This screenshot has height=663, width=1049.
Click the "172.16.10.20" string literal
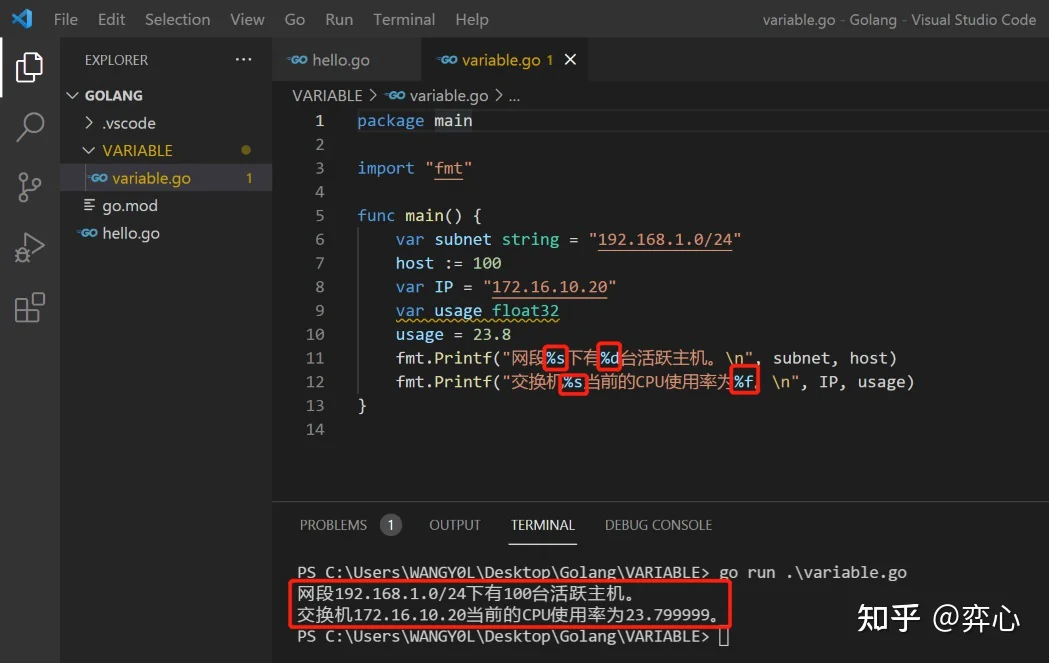point(549,287)
